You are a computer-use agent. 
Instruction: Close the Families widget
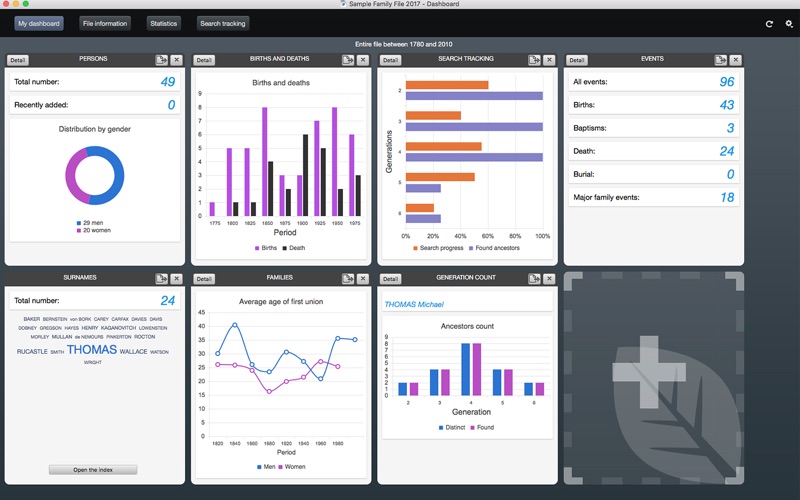pyautogui.click(x=363, y=279)
